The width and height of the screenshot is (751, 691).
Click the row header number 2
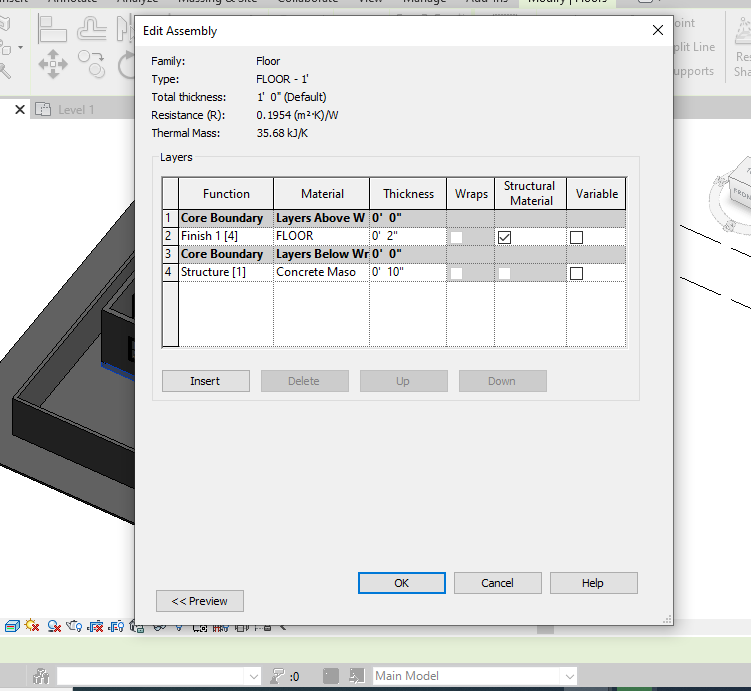[170, 236]
